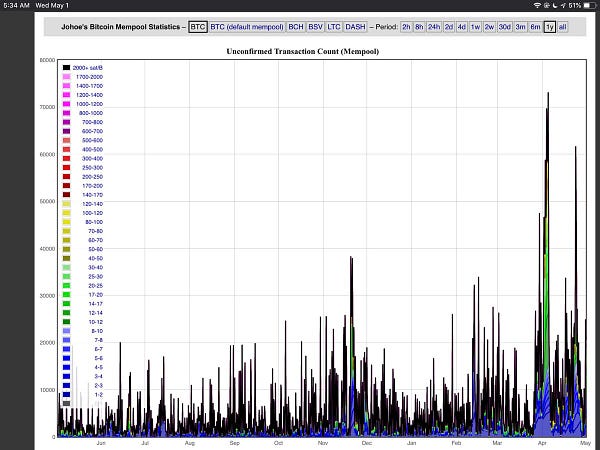
Task: Switch to DASH mempool statistics
Action: [x=355, y=27]
